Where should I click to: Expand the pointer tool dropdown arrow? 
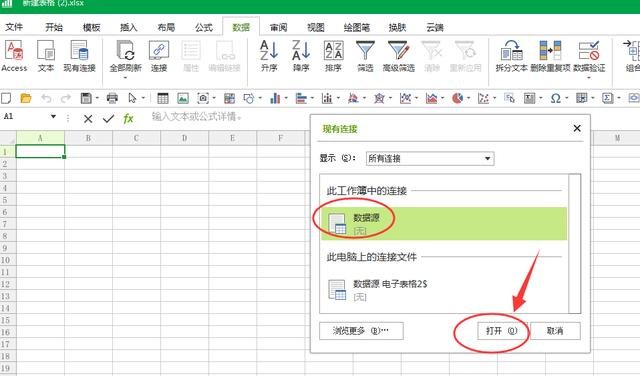point(143,98)
